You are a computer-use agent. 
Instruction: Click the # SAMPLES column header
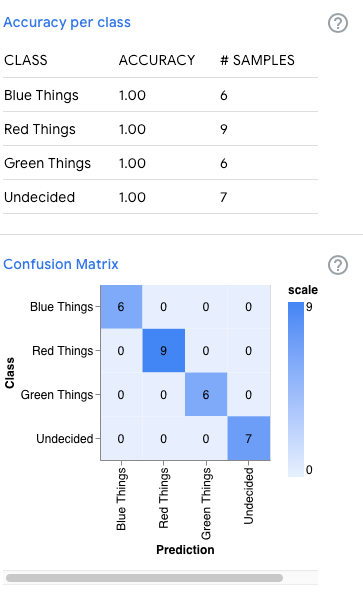point(257,60)
